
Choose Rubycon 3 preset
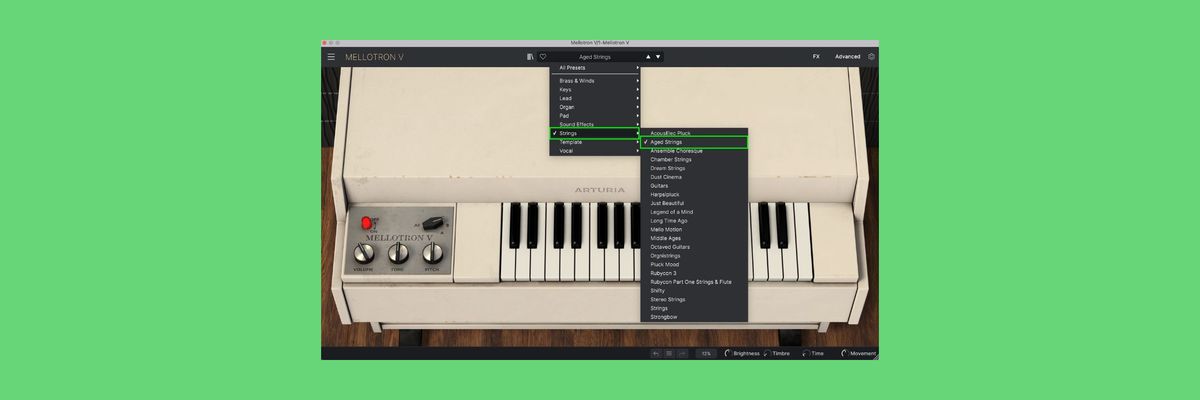tap(694, 273)
